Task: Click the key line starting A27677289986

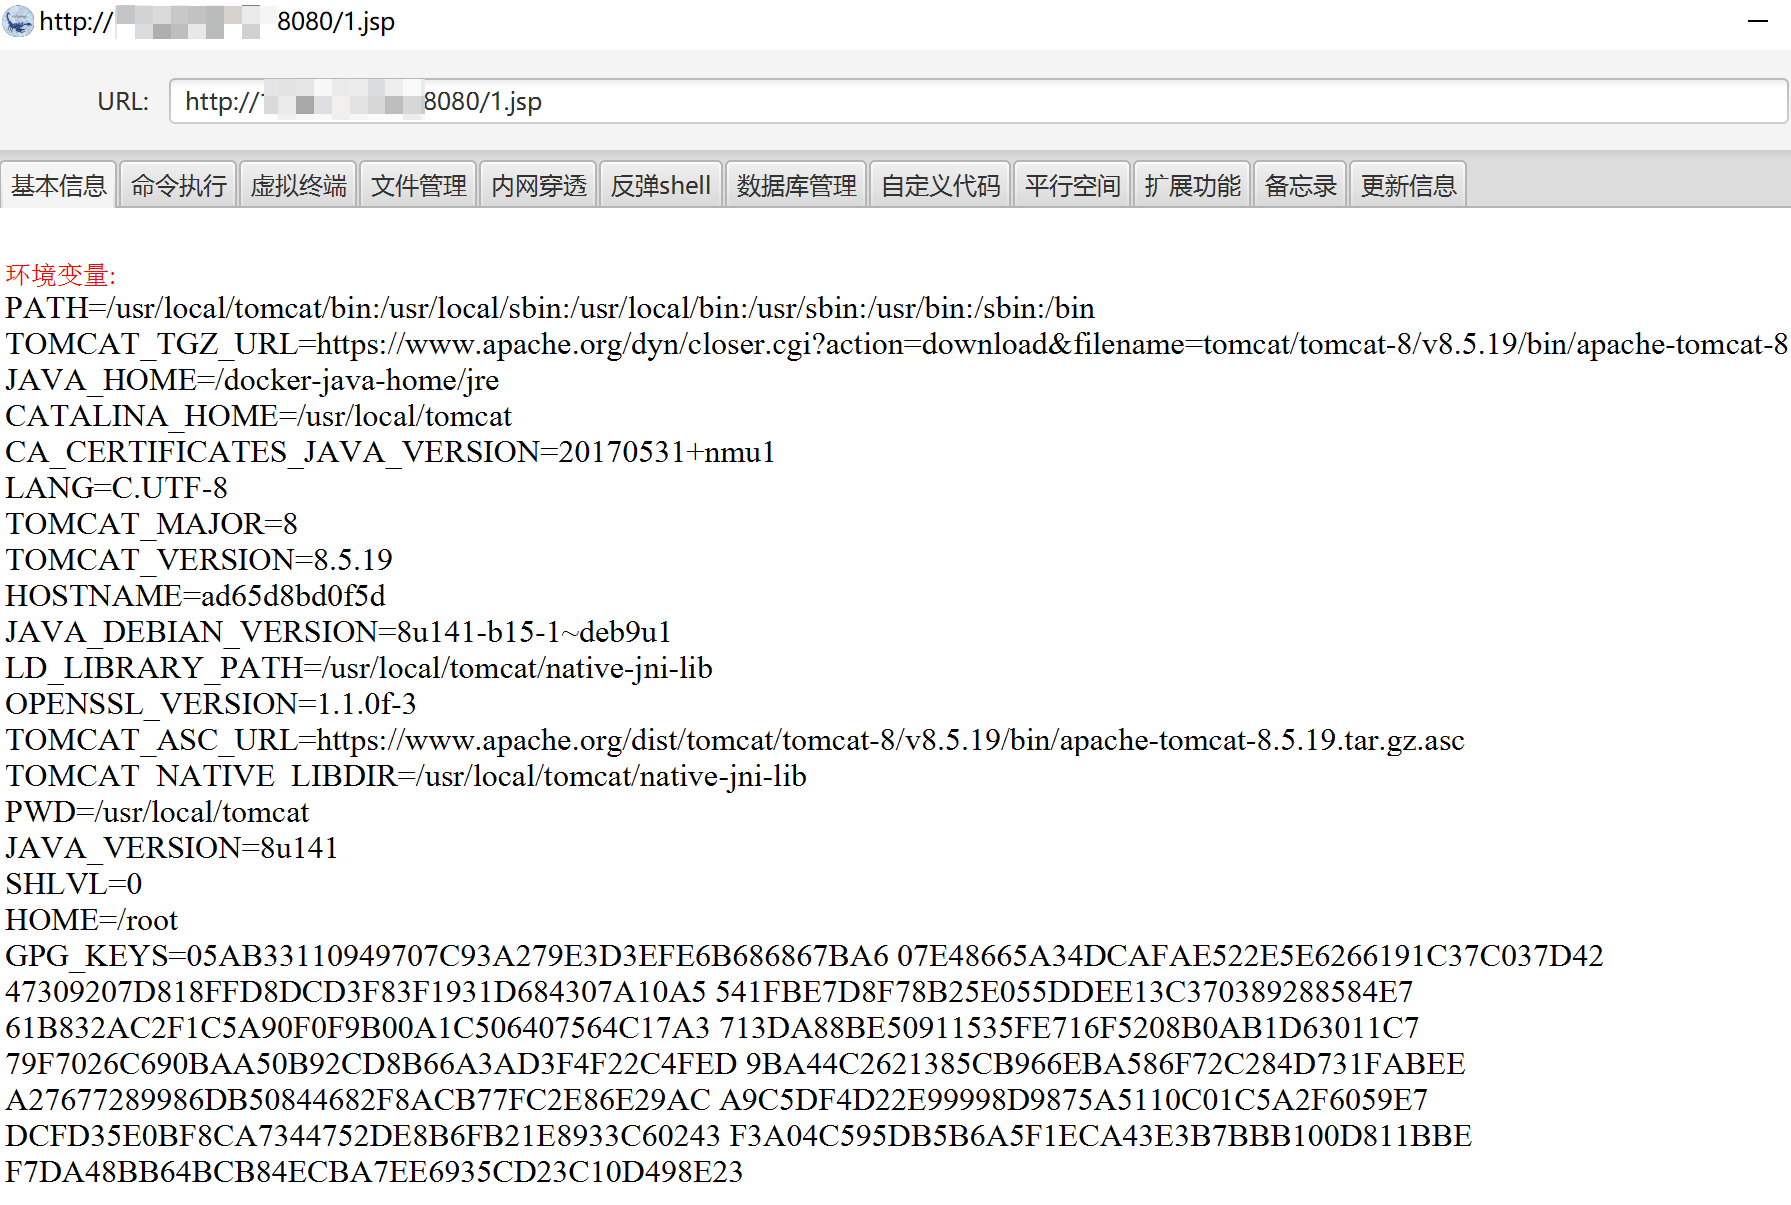Action: click(717, 1100)
